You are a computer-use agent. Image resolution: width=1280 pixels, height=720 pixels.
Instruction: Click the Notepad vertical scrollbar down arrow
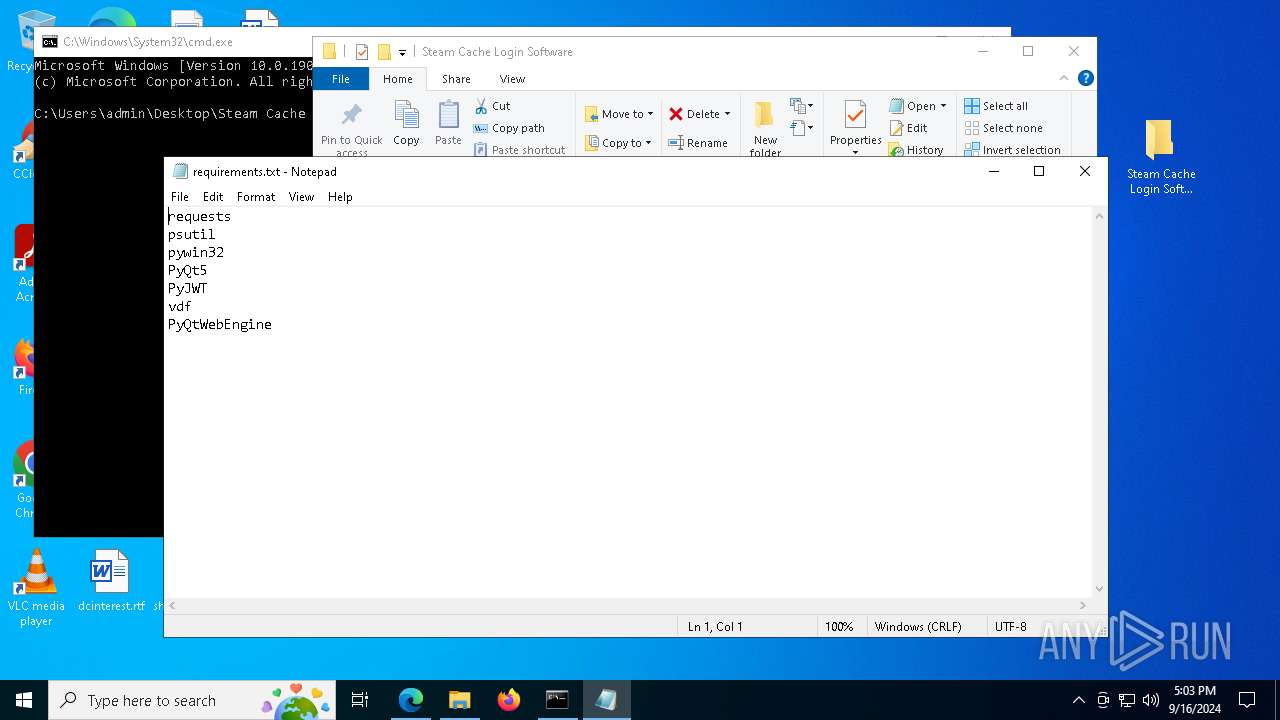tap(1099, 589)
